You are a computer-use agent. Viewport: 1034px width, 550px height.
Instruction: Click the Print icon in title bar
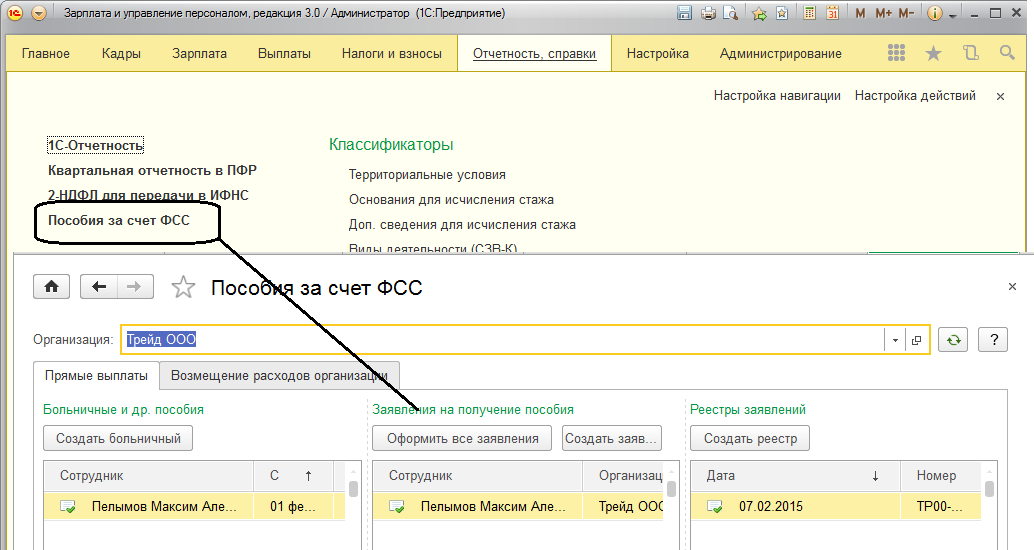click(708, 13)
